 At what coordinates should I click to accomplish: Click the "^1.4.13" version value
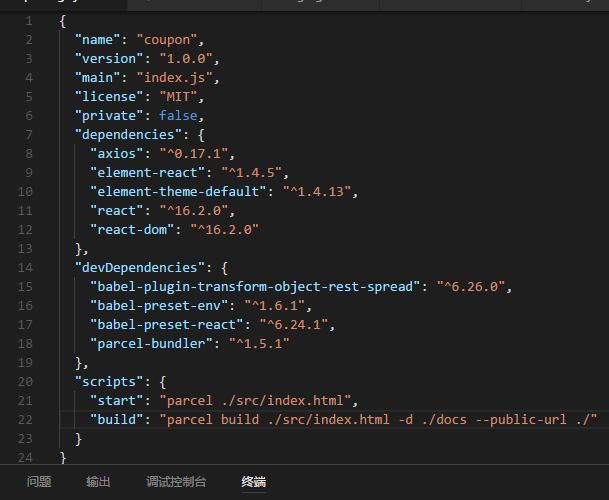click(x=317, y=192)
